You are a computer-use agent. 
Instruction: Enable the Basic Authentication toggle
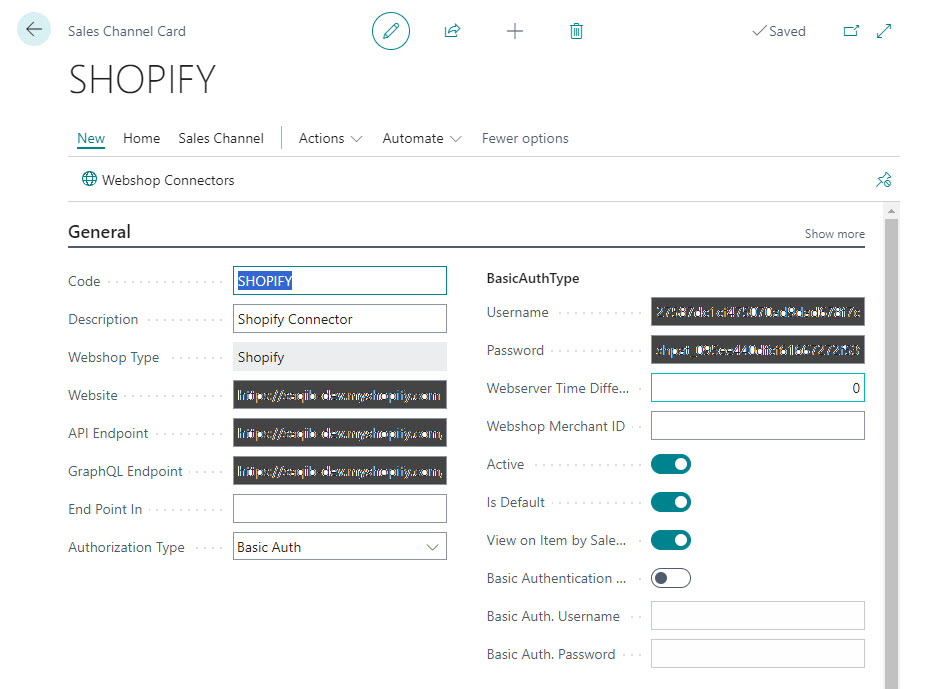670,578
